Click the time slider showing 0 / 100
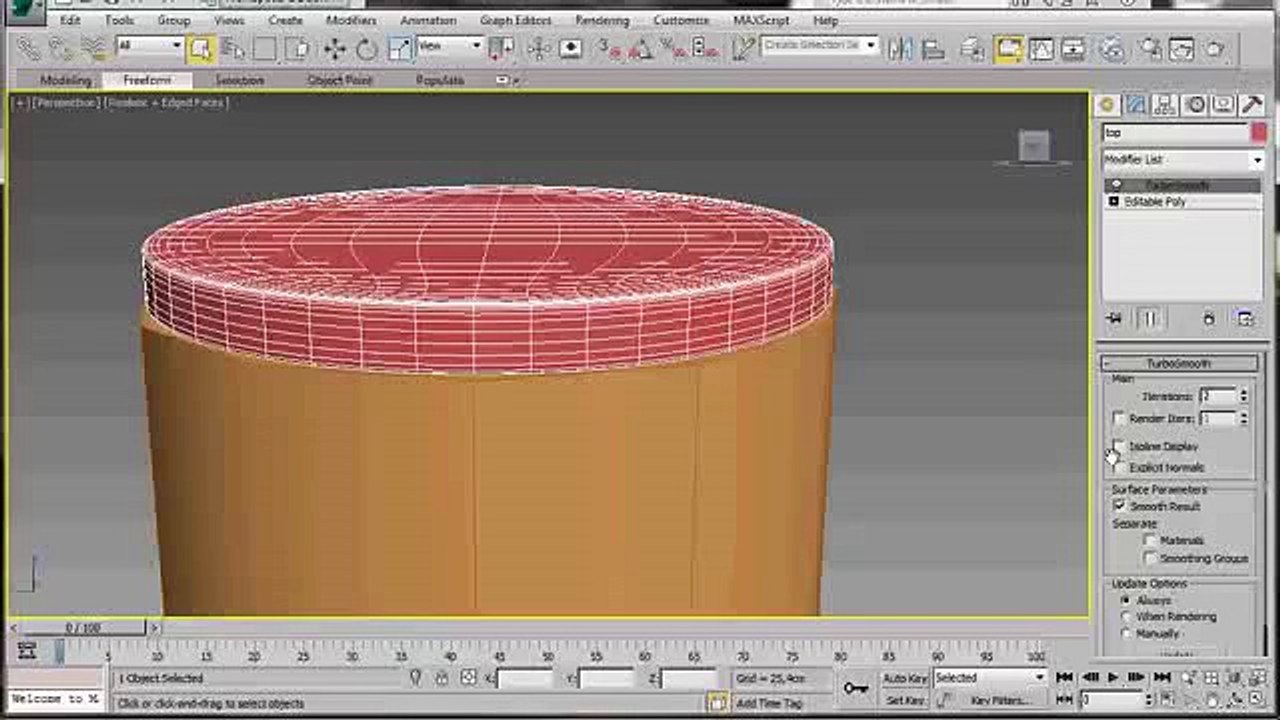Viewport: 1280px width, 720px height. (82, 628)
